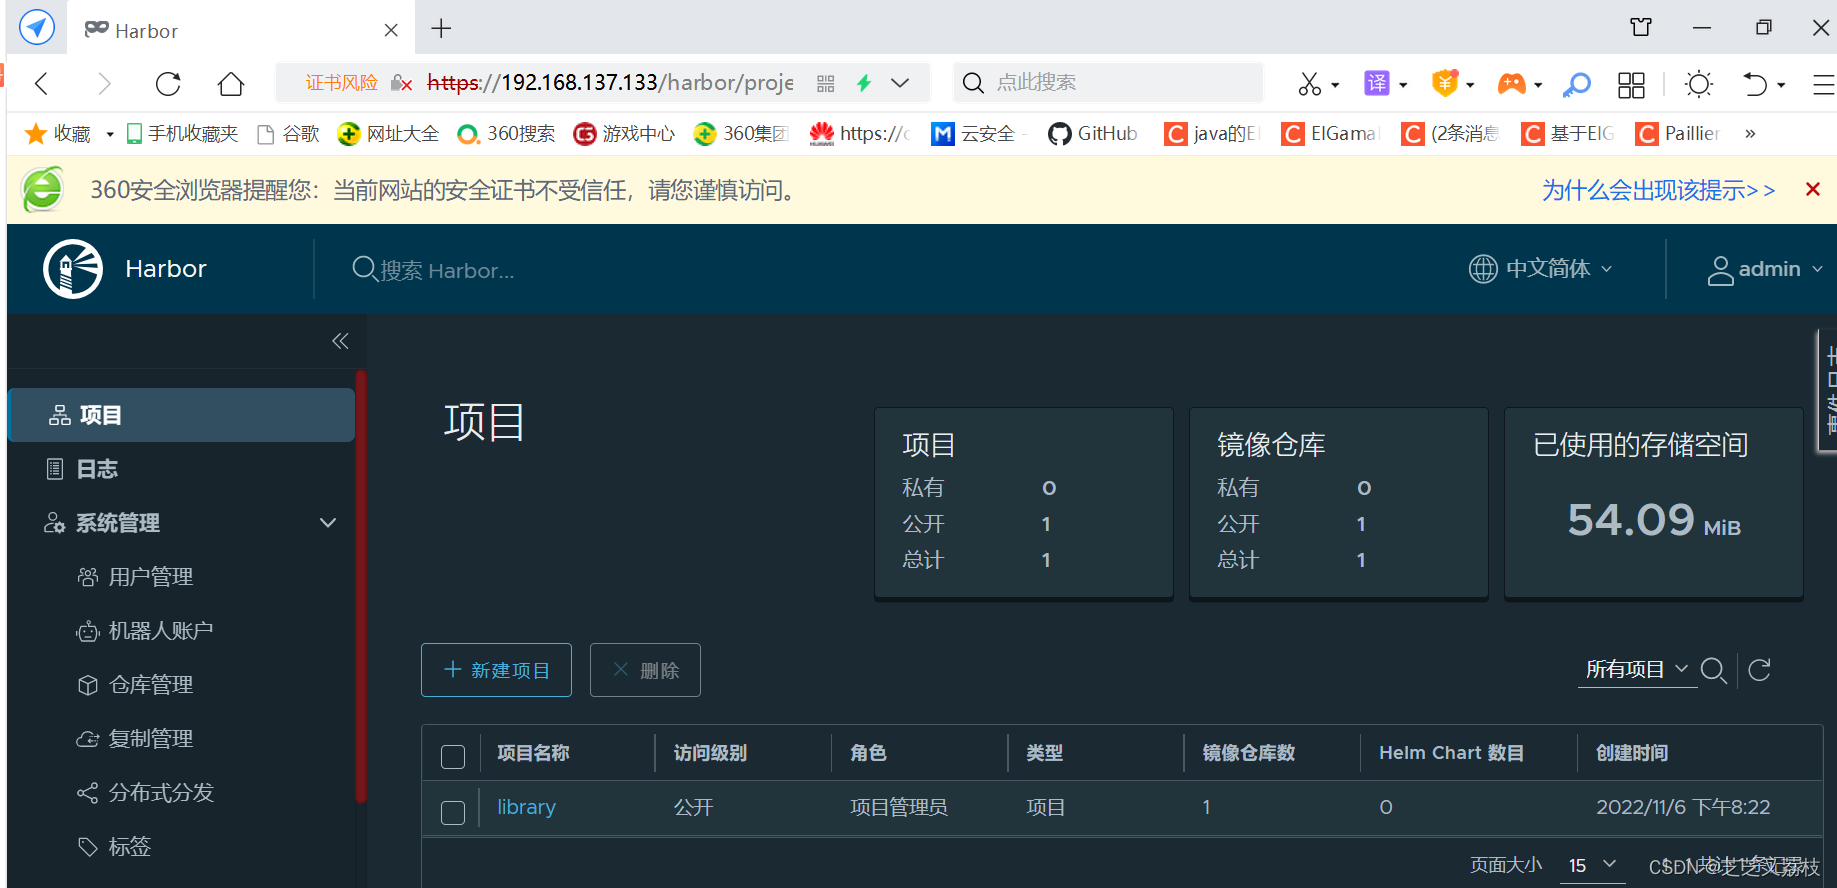This screenshot has height=888, width=1837.
Task: Click 为什么会出现该提示 link
Action: (1658, 190)
